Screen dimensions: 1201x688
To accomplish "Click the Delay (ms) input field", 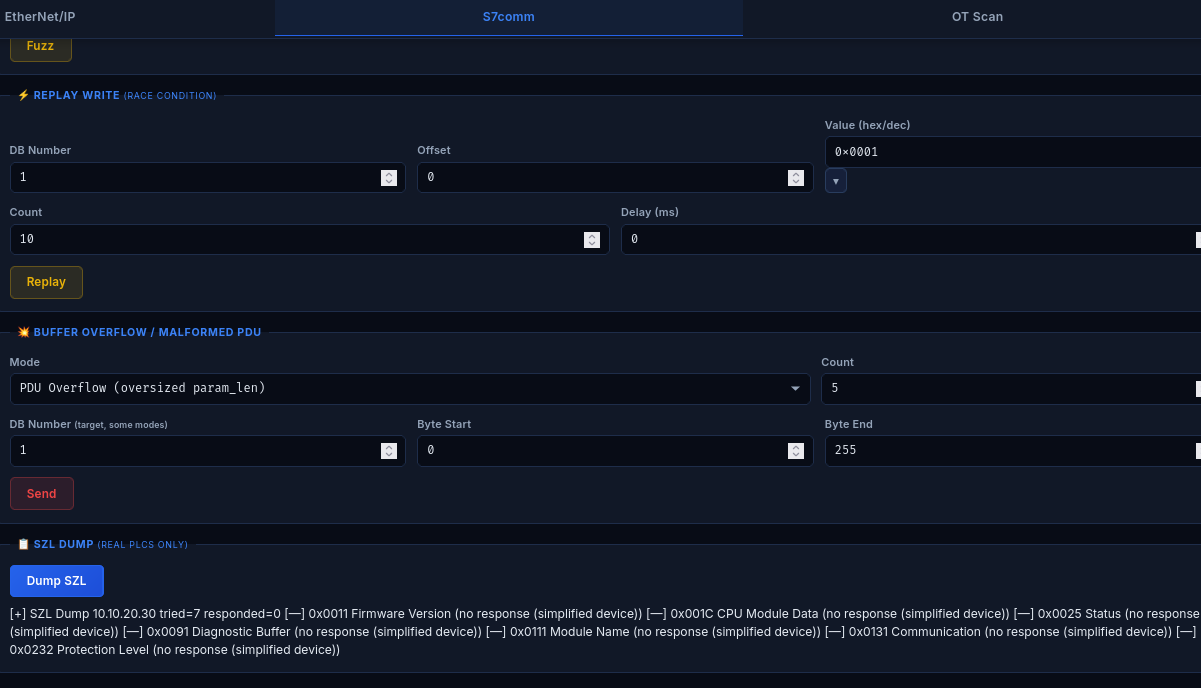I will [900, 239].
